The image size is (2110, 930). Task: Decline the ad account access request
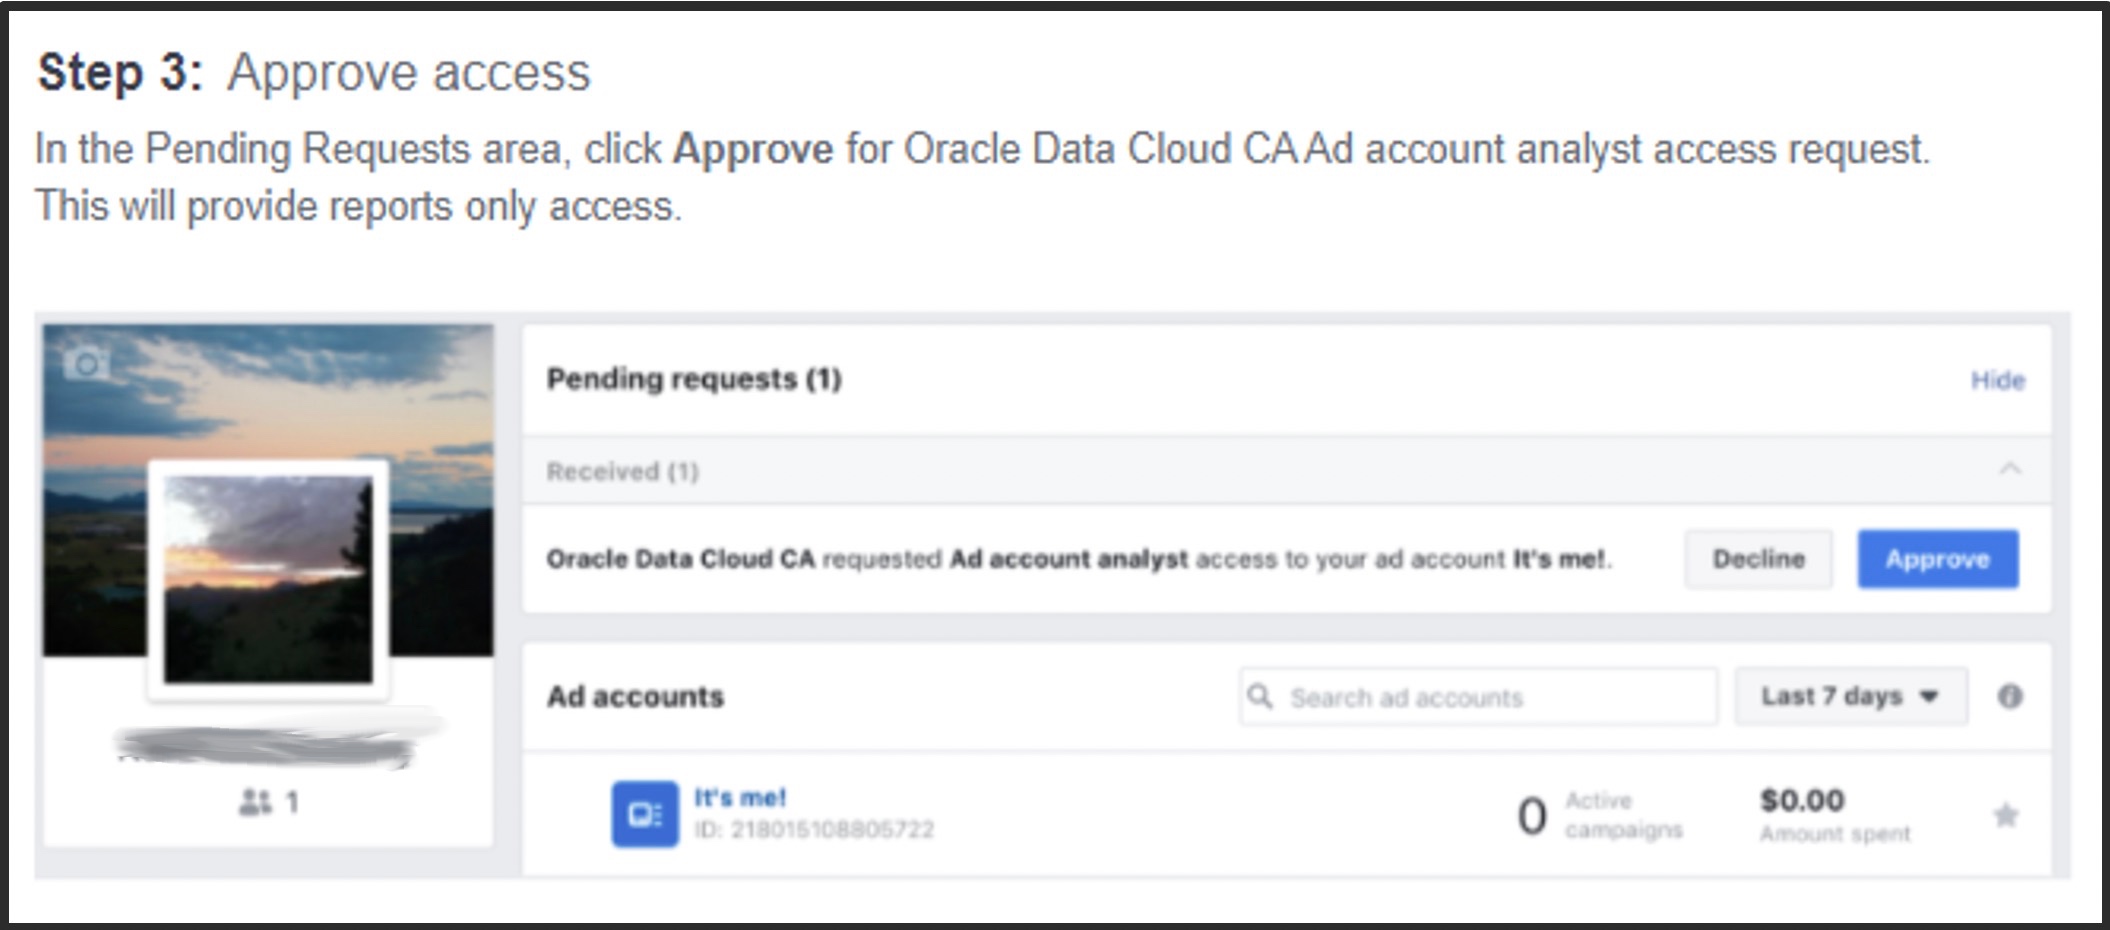point(1758,559)
